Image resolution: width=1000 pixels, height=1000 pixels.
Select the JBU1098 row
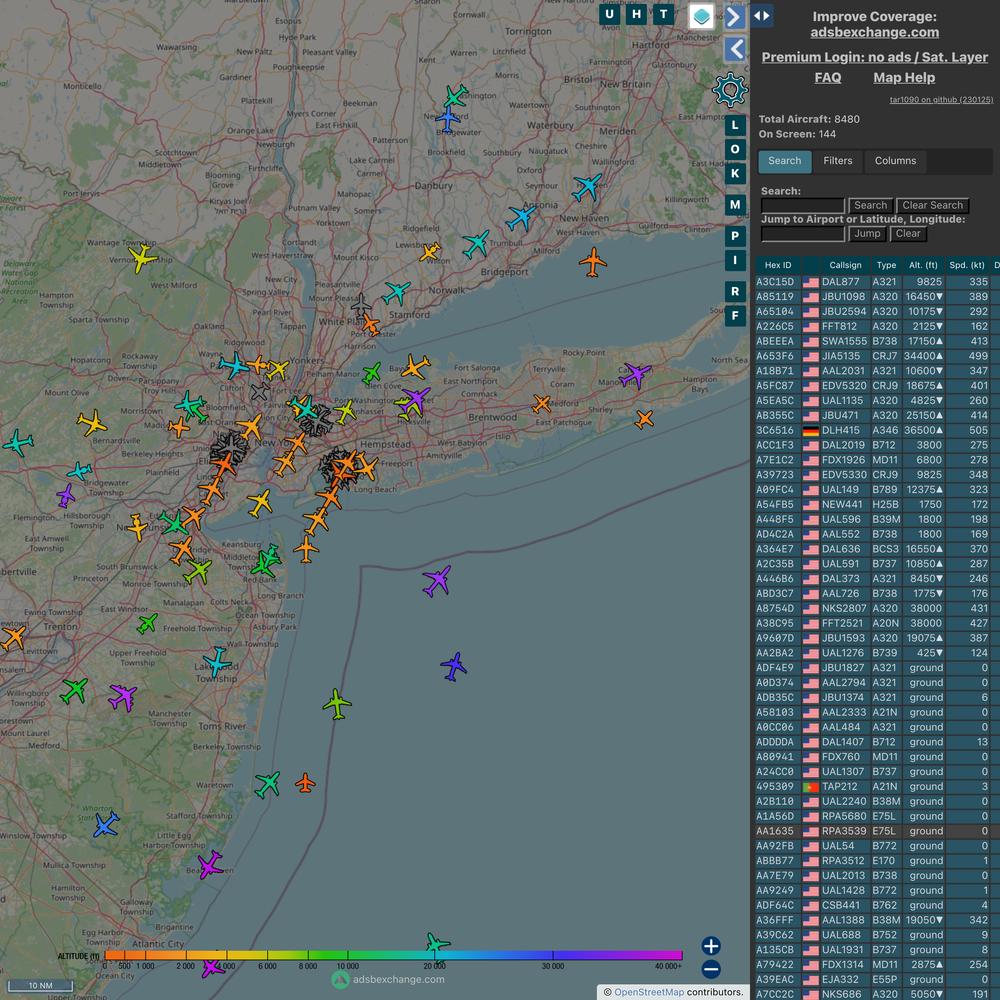point(877,297)
